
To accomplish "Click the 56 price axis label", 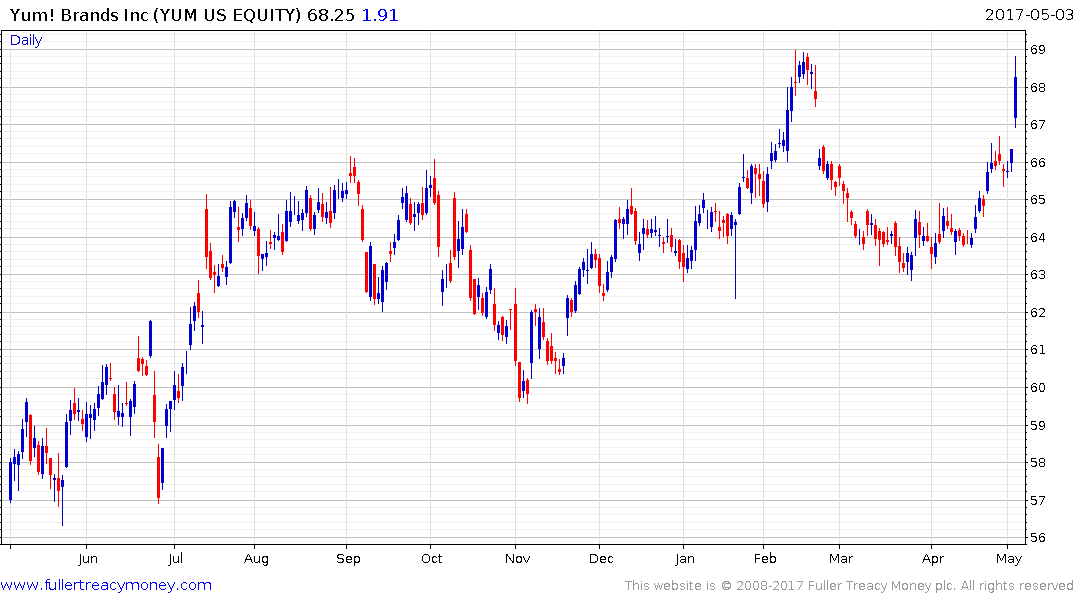I will 1037,538.
